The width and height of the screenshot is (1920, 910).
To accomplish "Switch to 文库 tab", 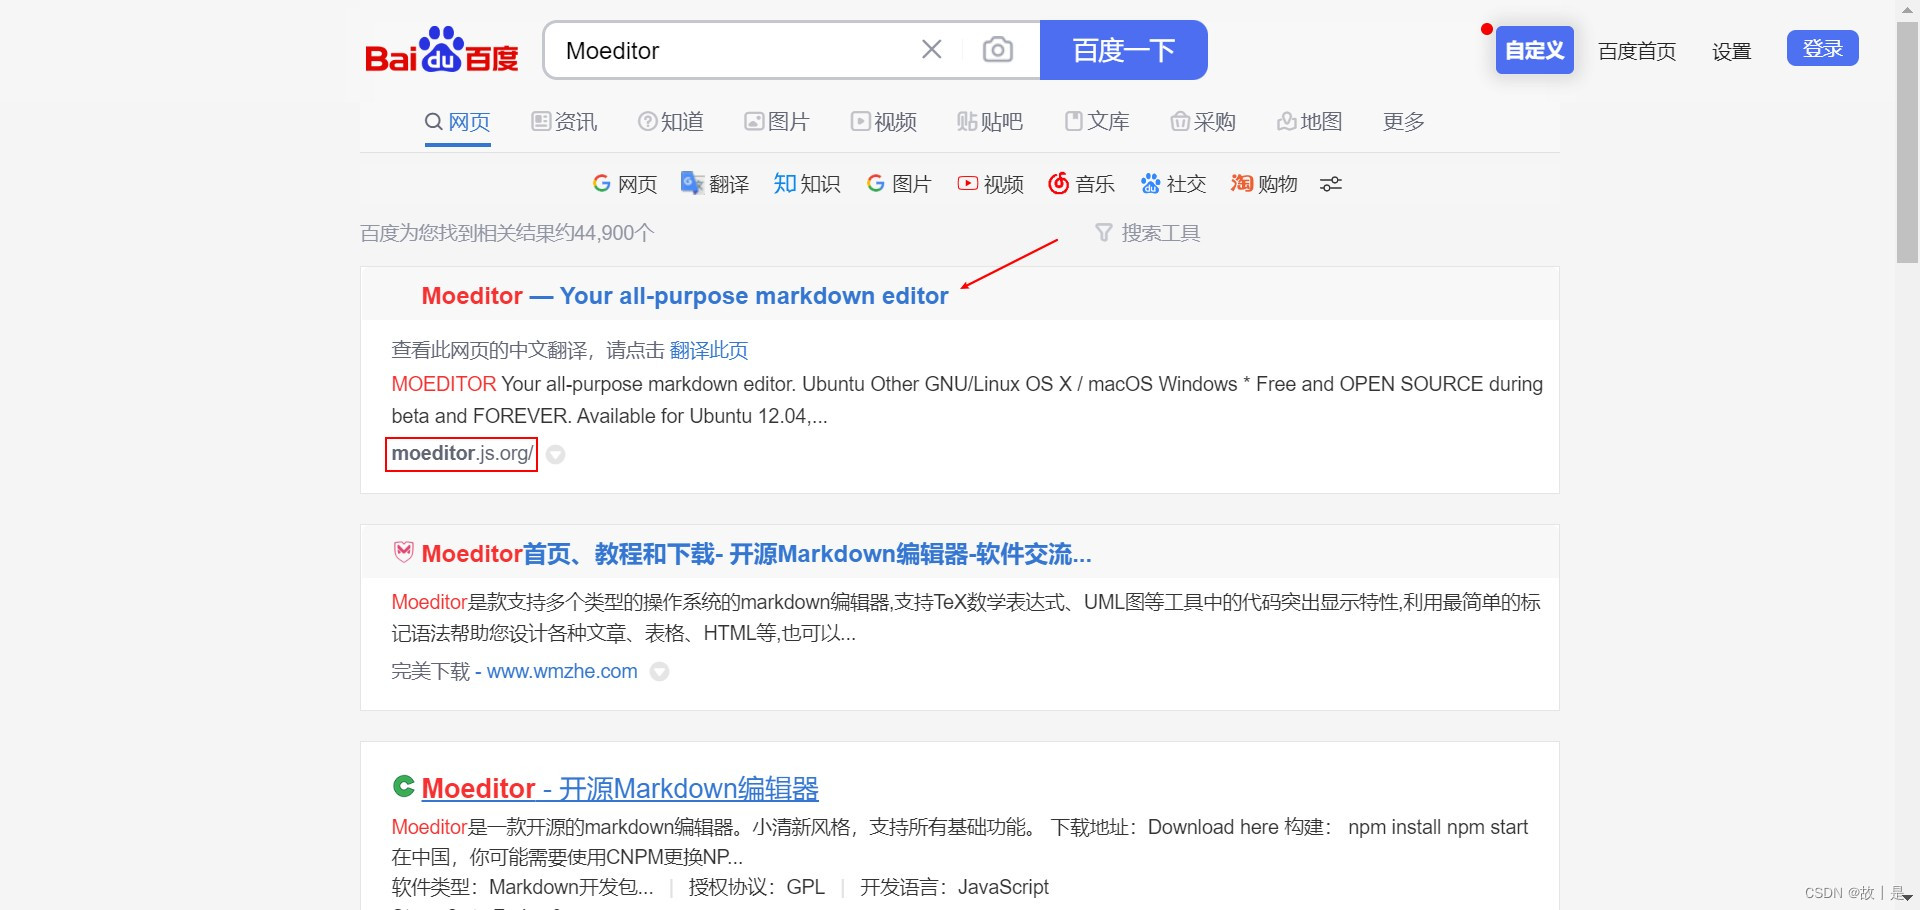I will click(1097, 122).
